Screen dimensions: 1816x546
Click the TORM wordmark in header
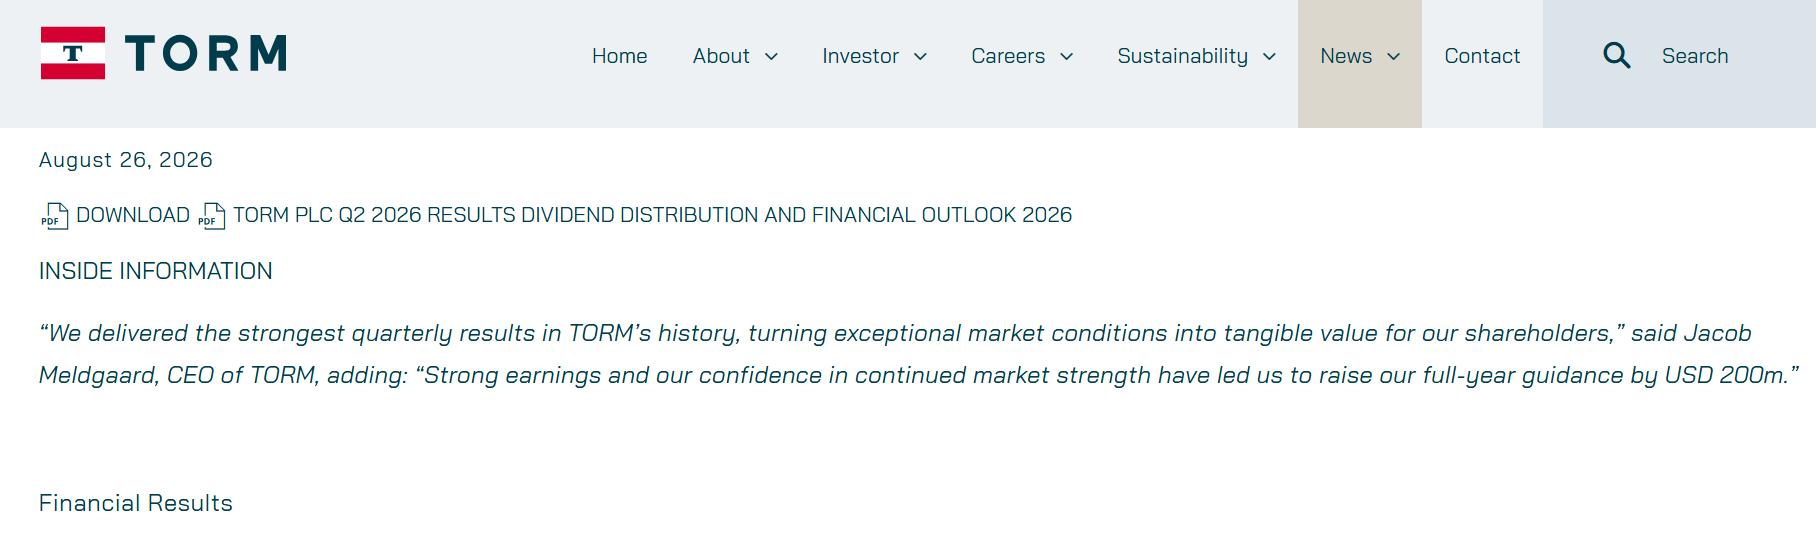[x=206, y=54]
